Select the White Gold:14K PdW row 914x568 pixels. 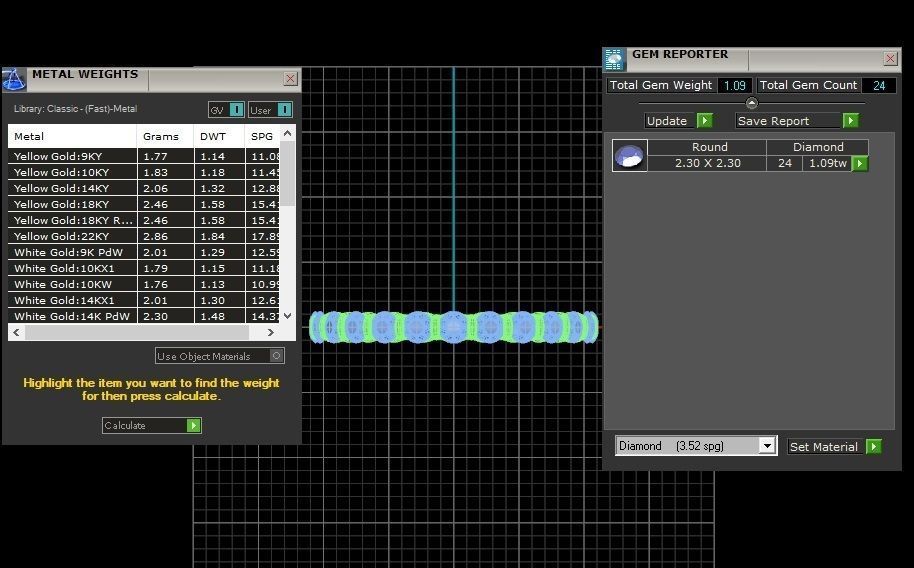[x=144, y=316]
